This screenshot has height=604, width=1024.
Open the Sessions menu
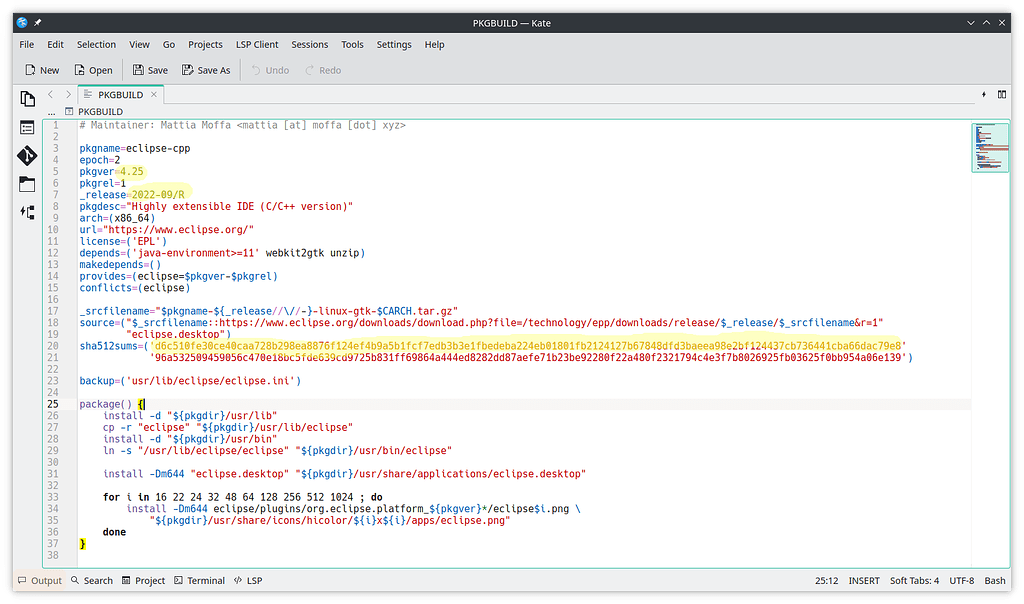click(x=309, y=44)
